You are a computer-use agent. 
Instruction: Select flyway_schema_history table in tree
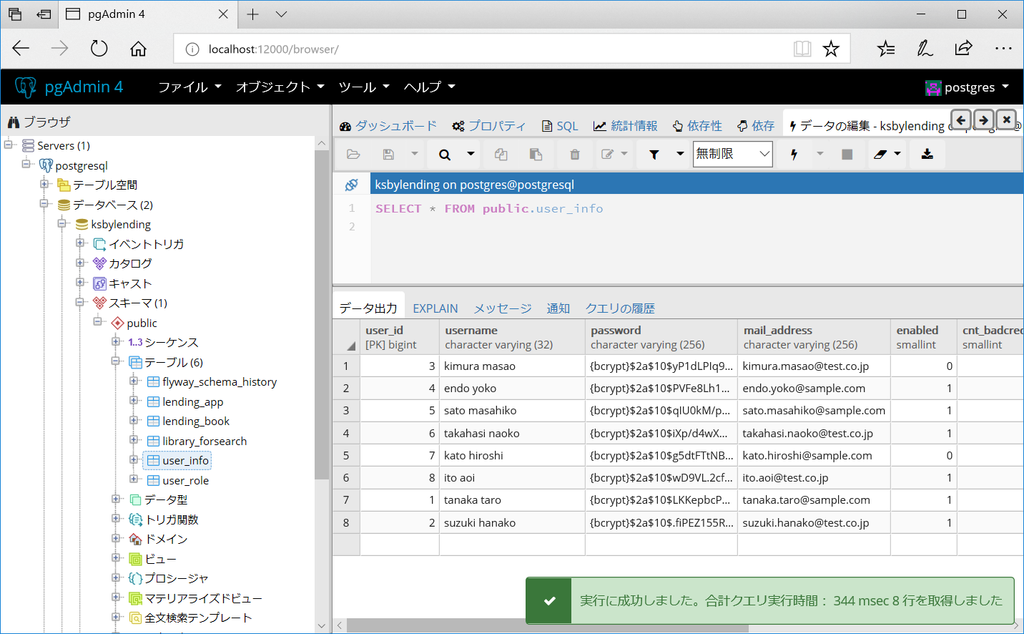pyautogui.click(x=219, y=382)
